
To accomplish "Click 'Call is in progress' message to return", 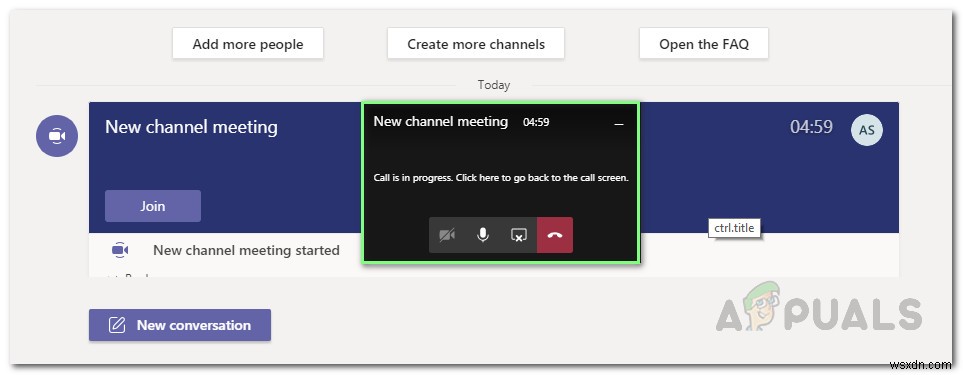I will [x=501, y=178].
